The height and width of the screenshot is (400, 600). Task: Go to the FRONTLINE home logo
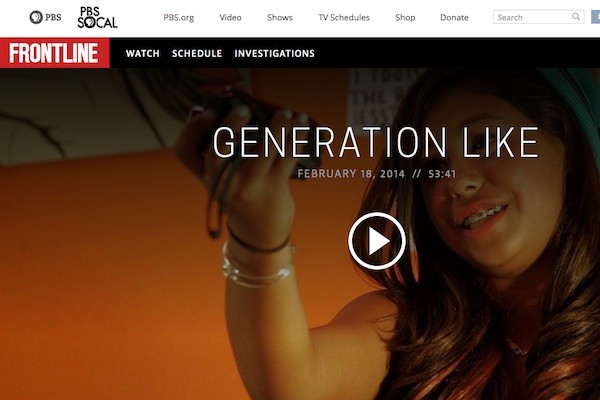[x=54, y=53]
